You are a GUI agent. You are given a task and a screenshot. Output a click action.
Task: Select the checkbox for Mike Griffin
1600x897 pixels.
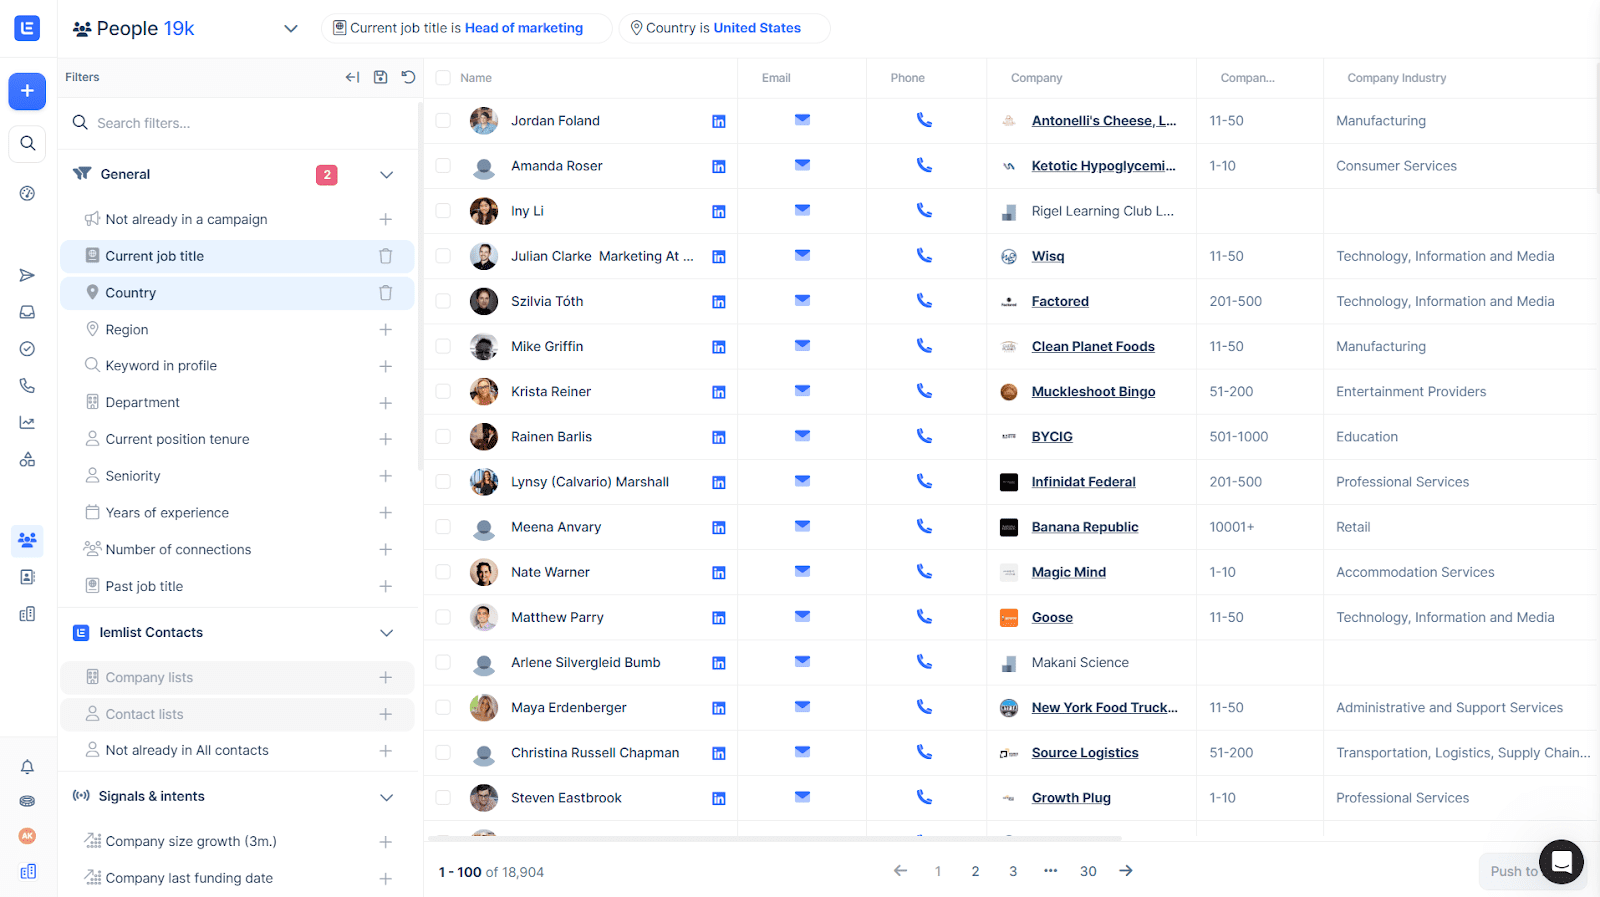[x=443, y=346]
